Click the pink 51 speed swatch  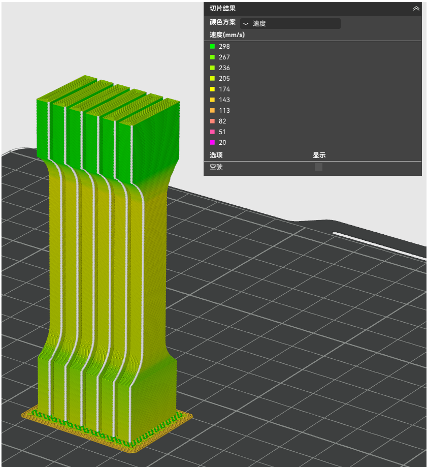tap(212, 132)
